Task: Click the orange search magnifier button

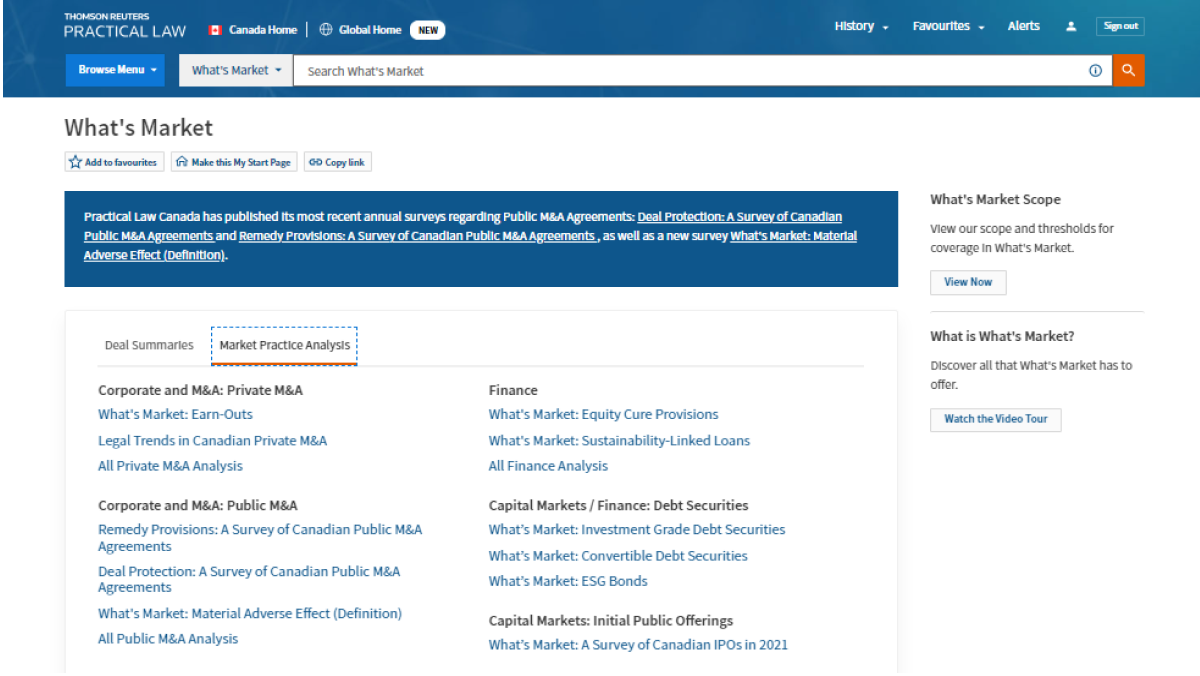Action: 1128,71
